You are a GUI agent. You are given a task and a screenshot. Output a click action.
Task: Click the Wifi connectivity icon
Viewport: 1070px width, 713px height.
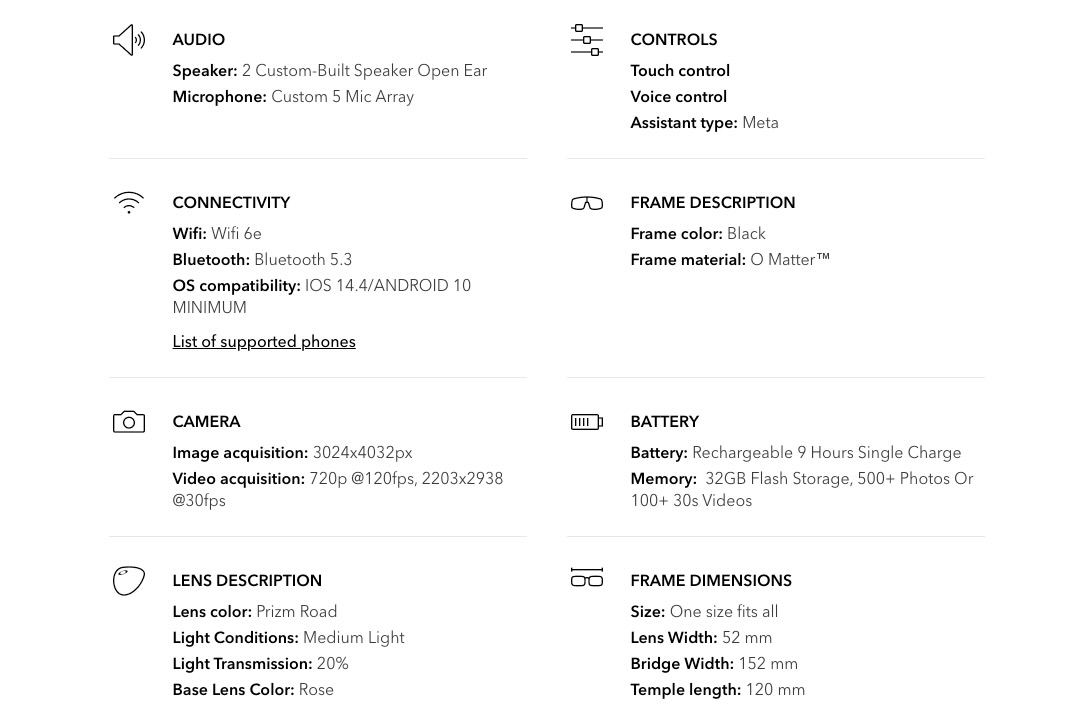(129, 203)
